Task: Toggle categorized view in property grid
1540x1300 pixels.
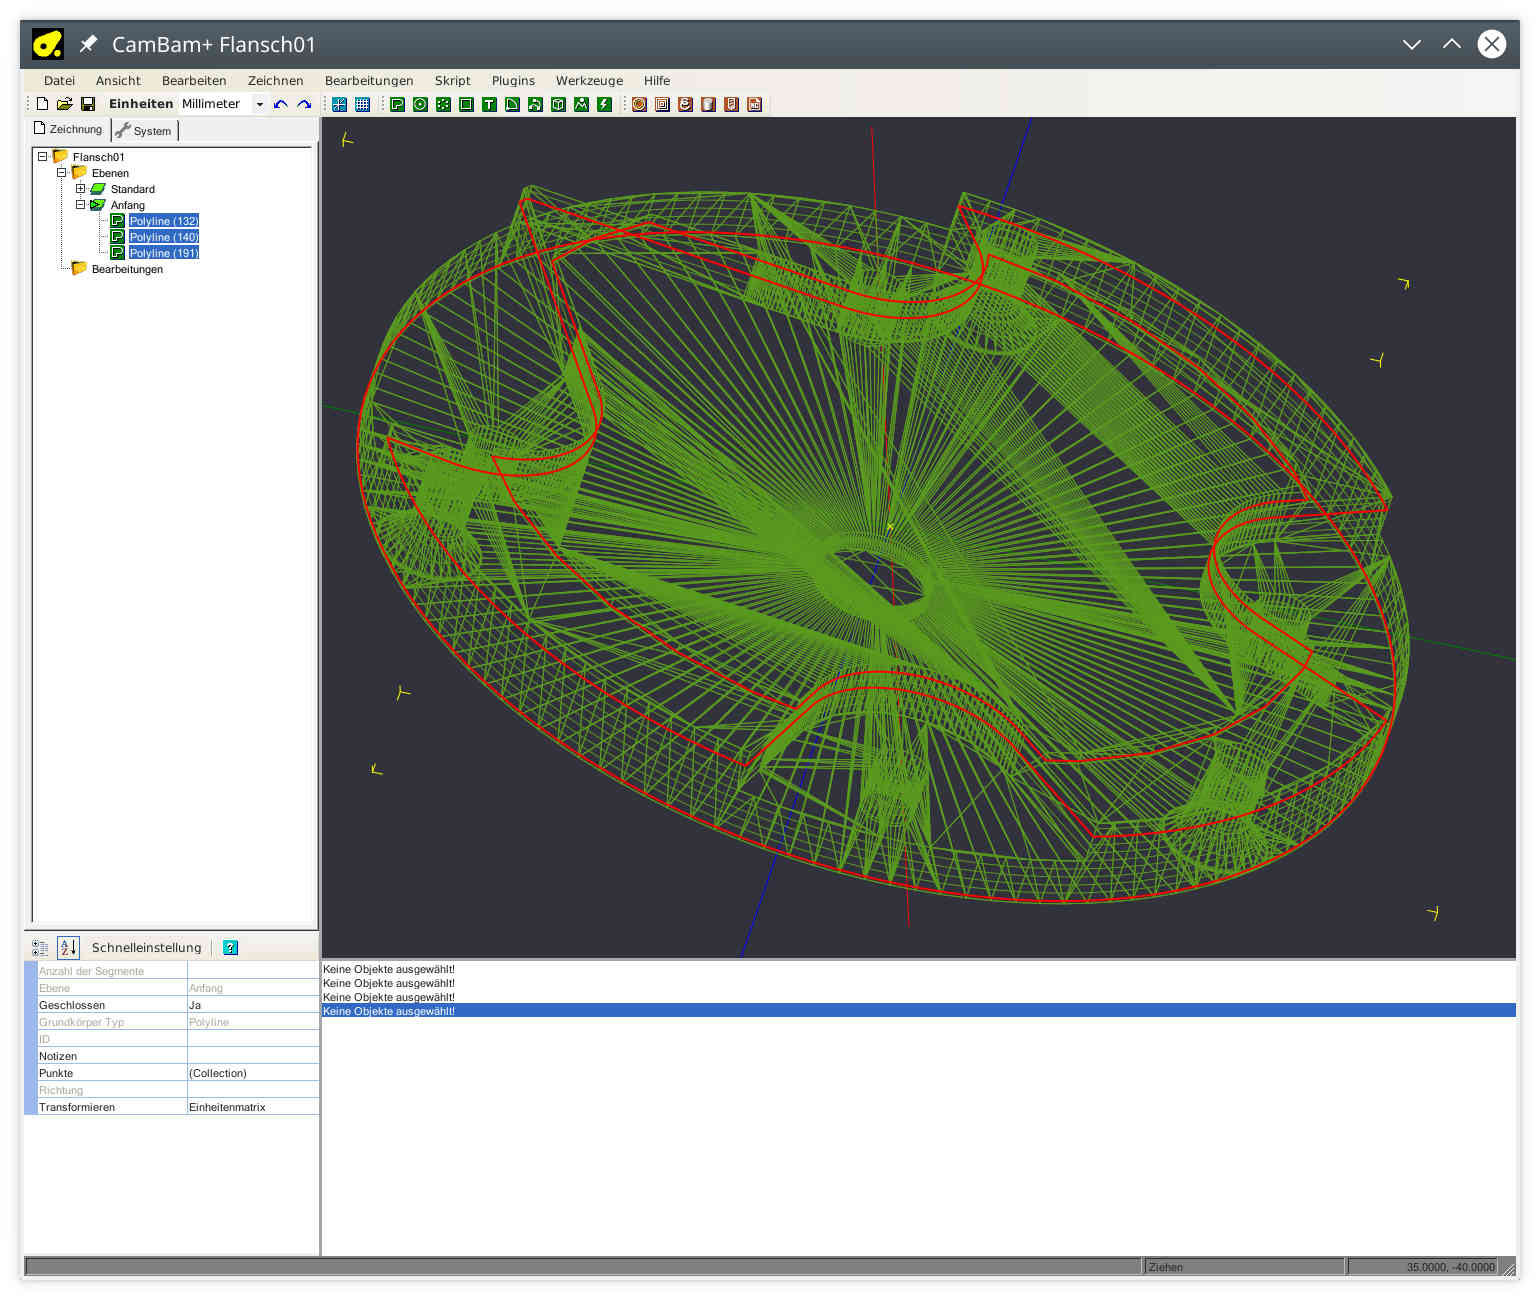Action: pos(40,948)
